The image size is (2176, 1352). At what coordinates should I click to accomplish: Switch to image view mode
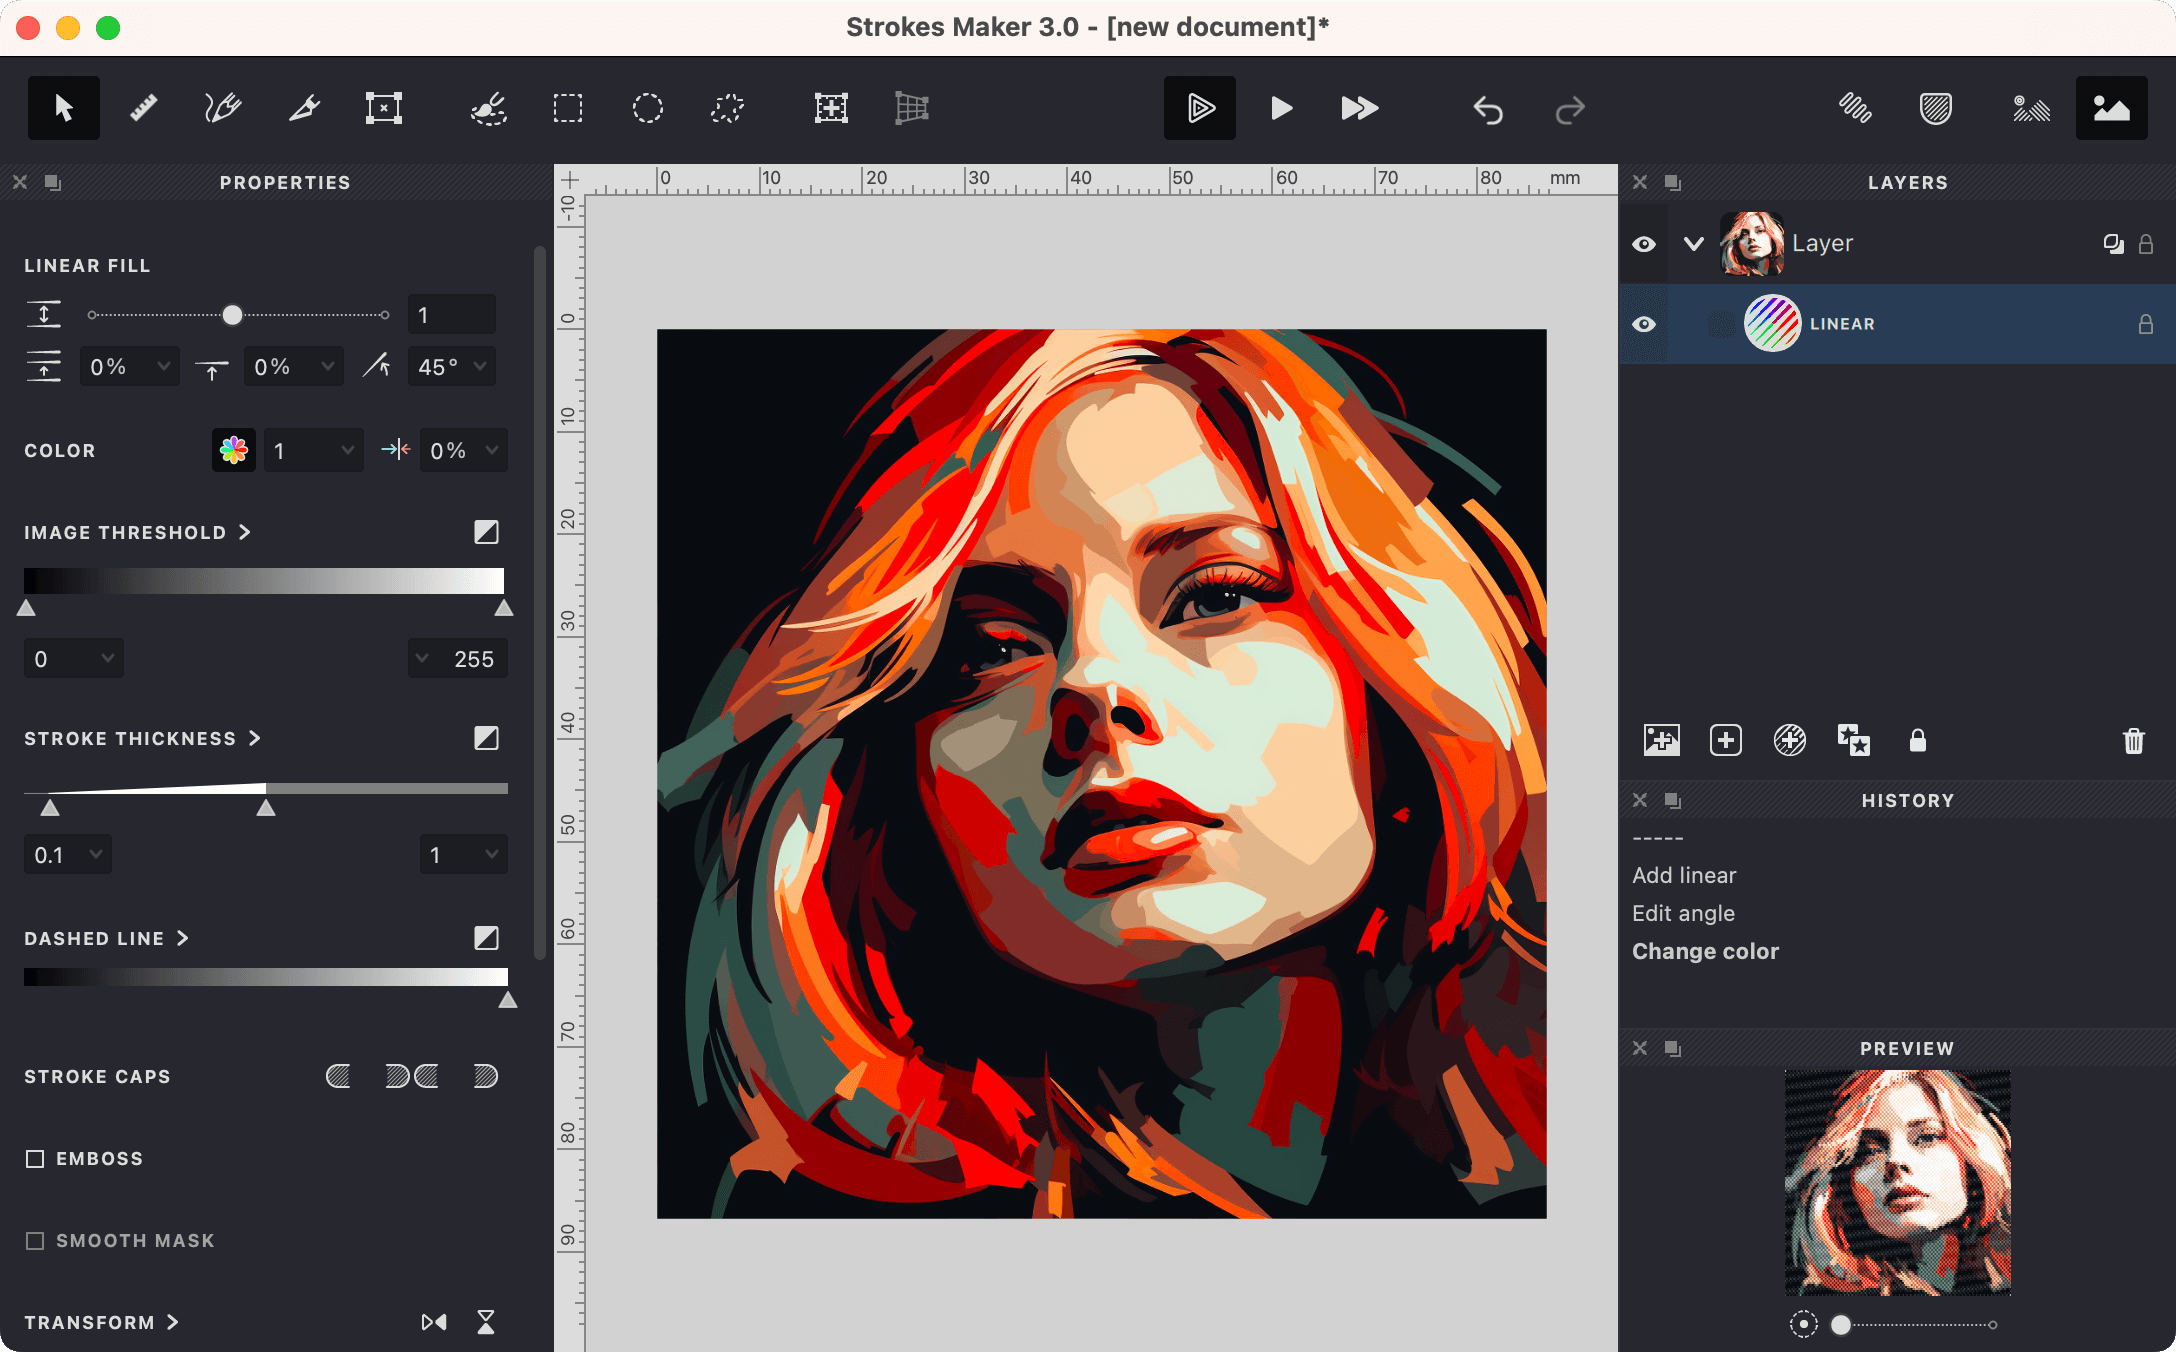(x=2112, y=108)
